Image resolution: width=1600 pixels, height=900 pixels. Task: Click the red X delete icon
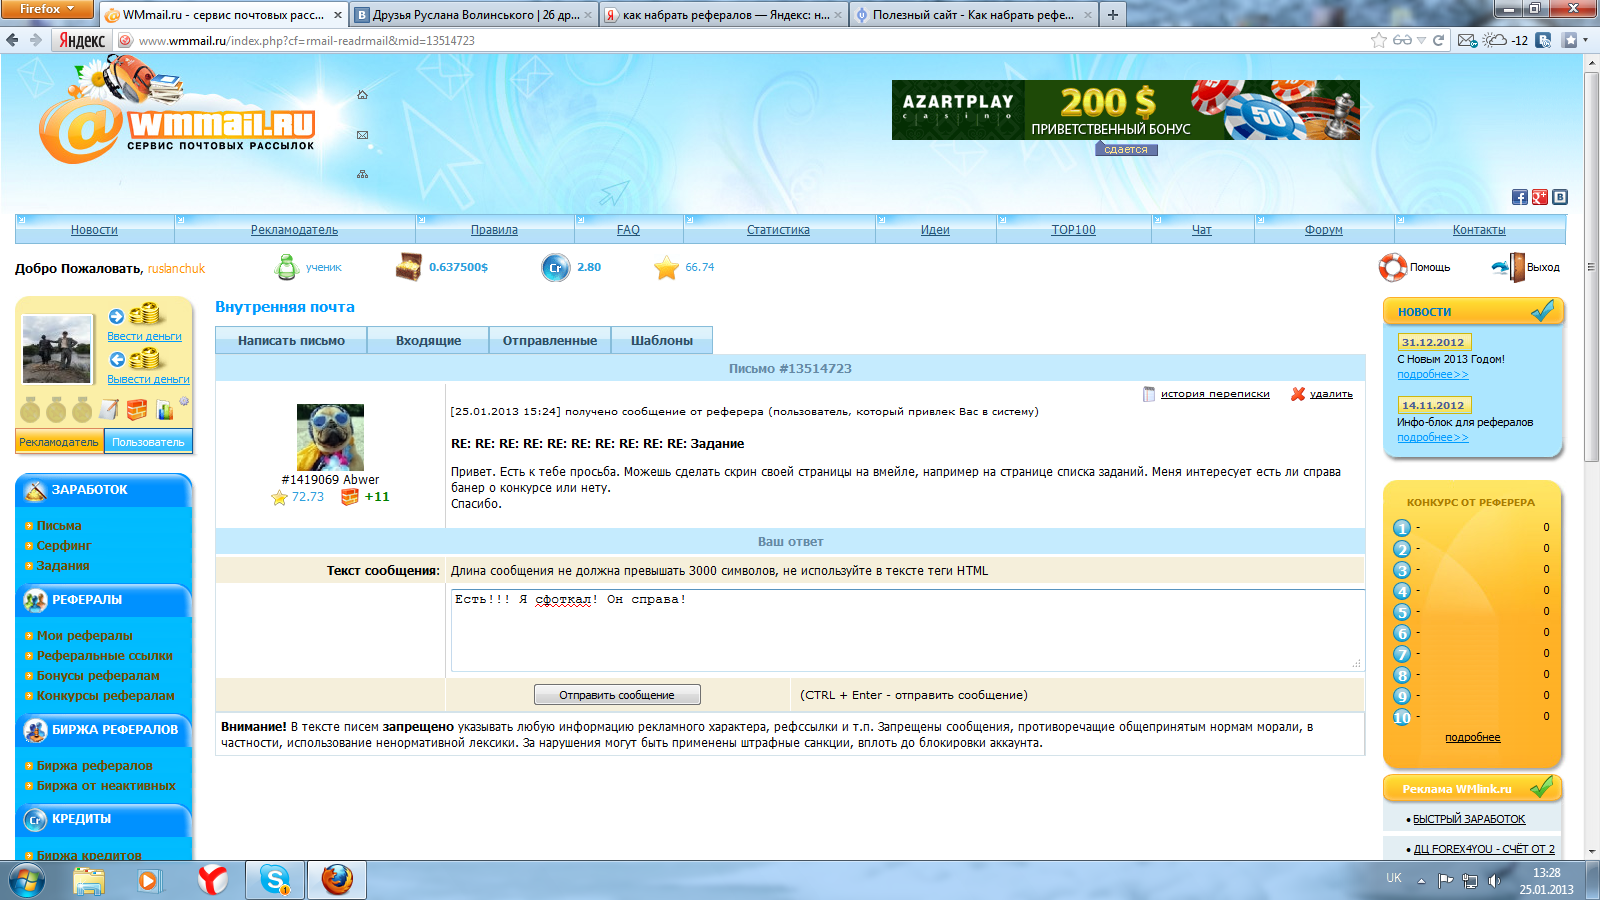click(x=1298, y=394)
